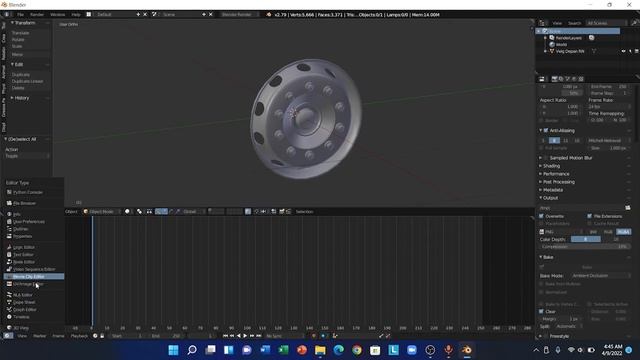Viewport: 640px width, 360px height.
Task: Choose User Preferences editor type
Action: [33, 222]
